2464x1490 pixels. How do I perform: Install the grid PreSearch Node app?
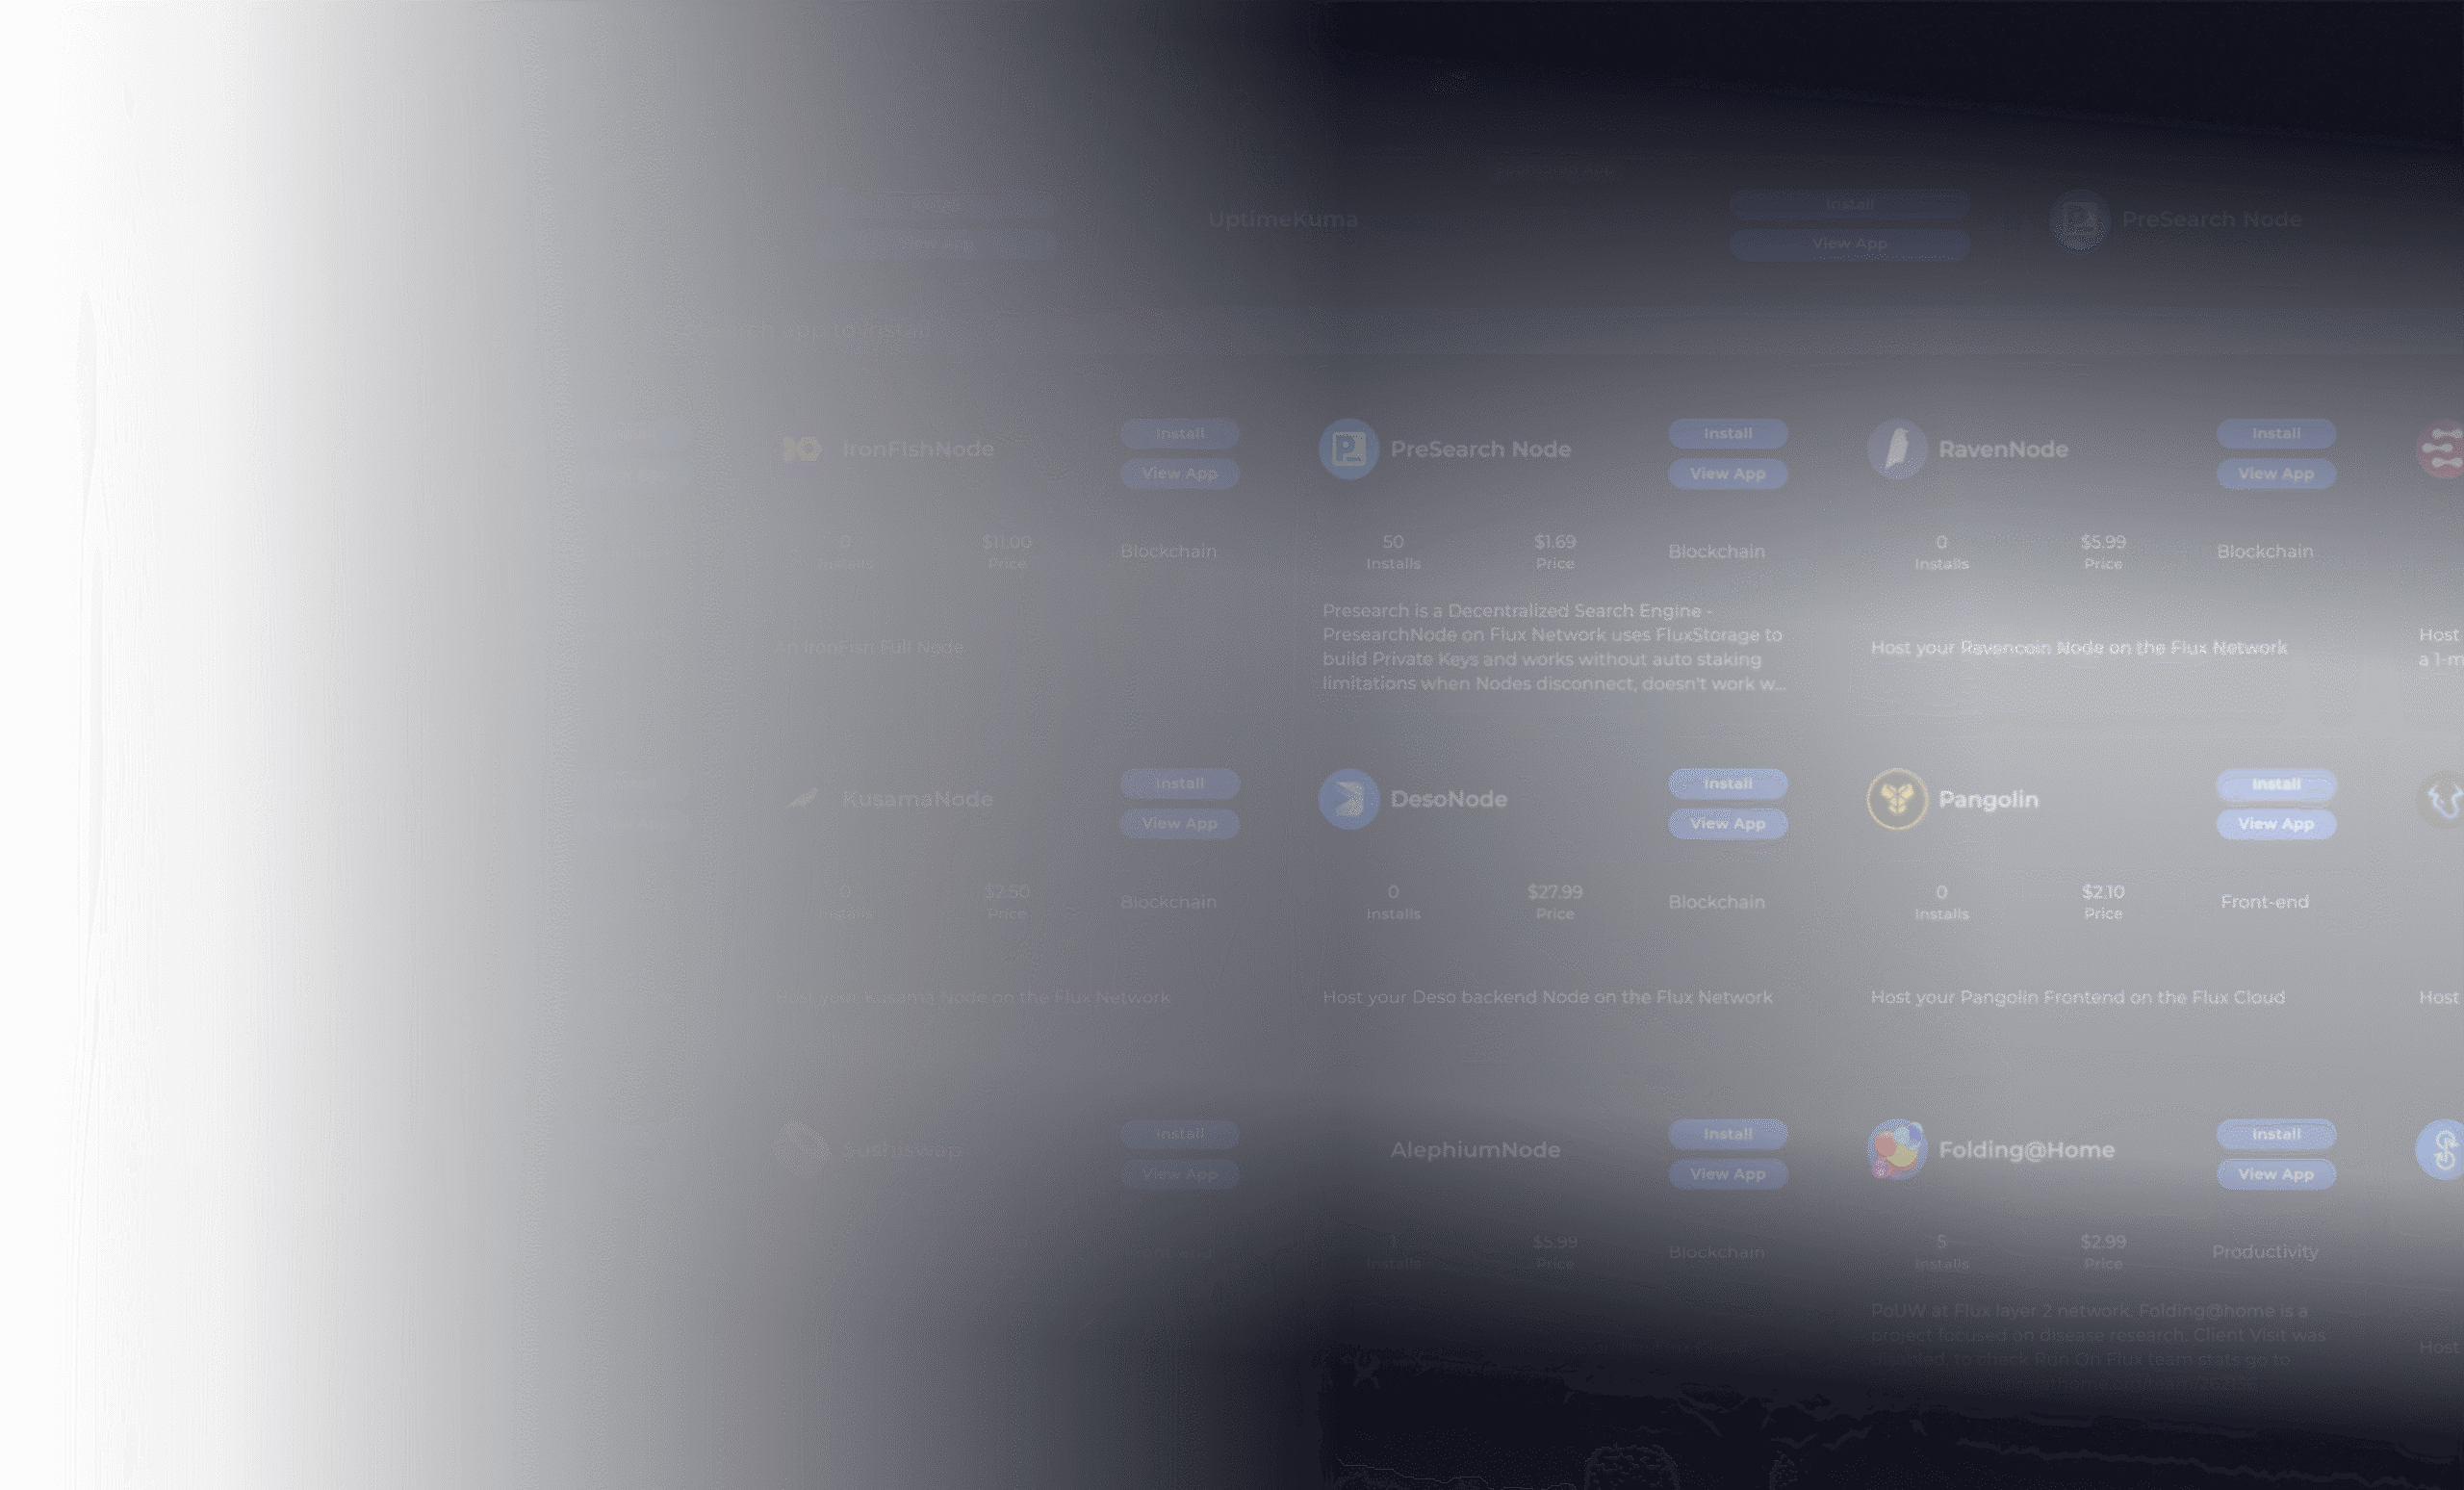1727,434
